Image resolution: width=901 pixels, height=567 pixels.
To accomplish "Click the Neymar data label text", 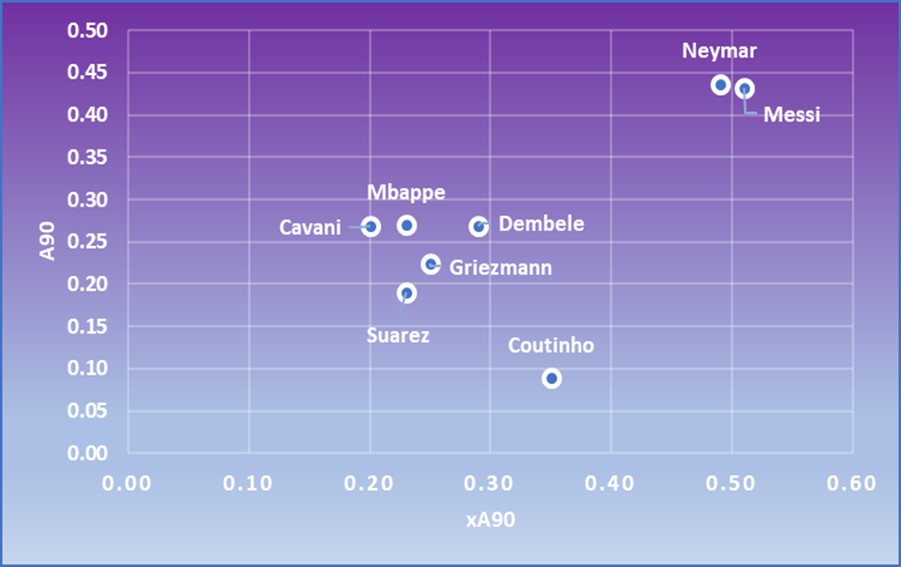I will click(x=720, y=51).
